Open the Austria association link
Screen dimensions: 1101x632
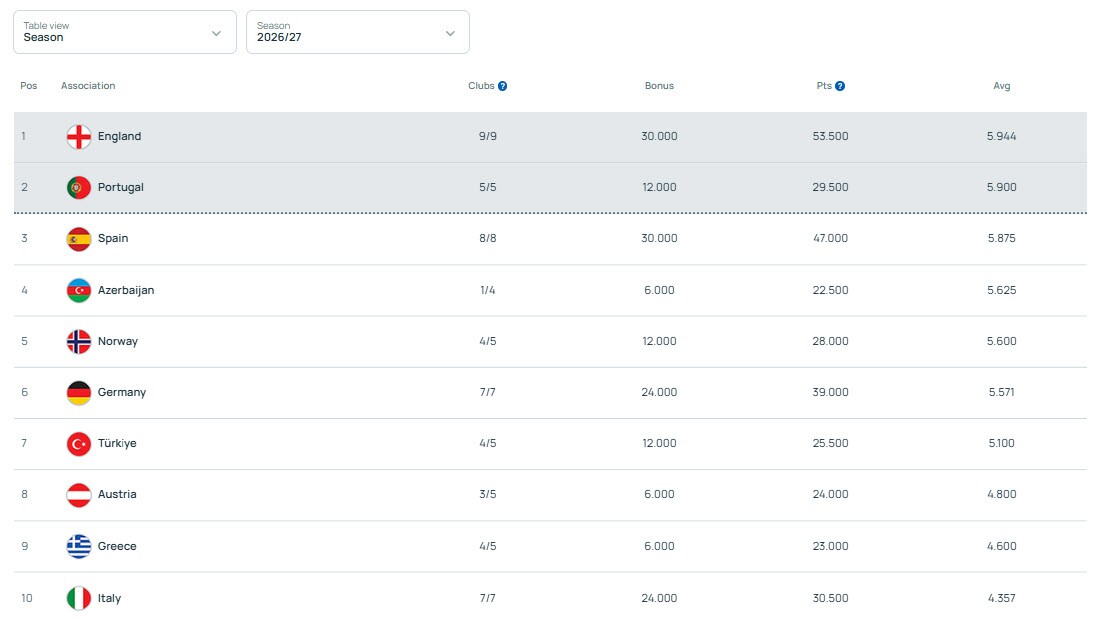[117, 494]
